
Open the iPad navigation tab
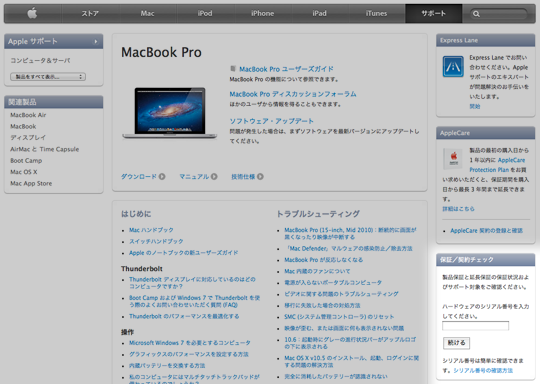coord(319,13)
